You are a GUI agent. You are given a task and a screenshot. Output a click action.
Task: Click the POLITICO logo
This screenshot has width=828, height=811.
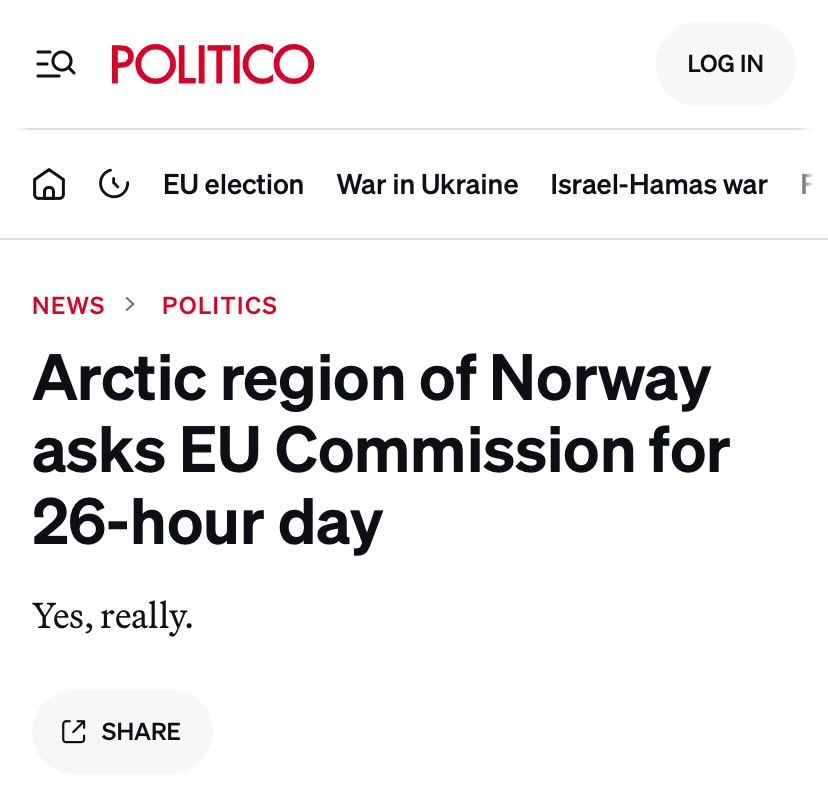212,65
